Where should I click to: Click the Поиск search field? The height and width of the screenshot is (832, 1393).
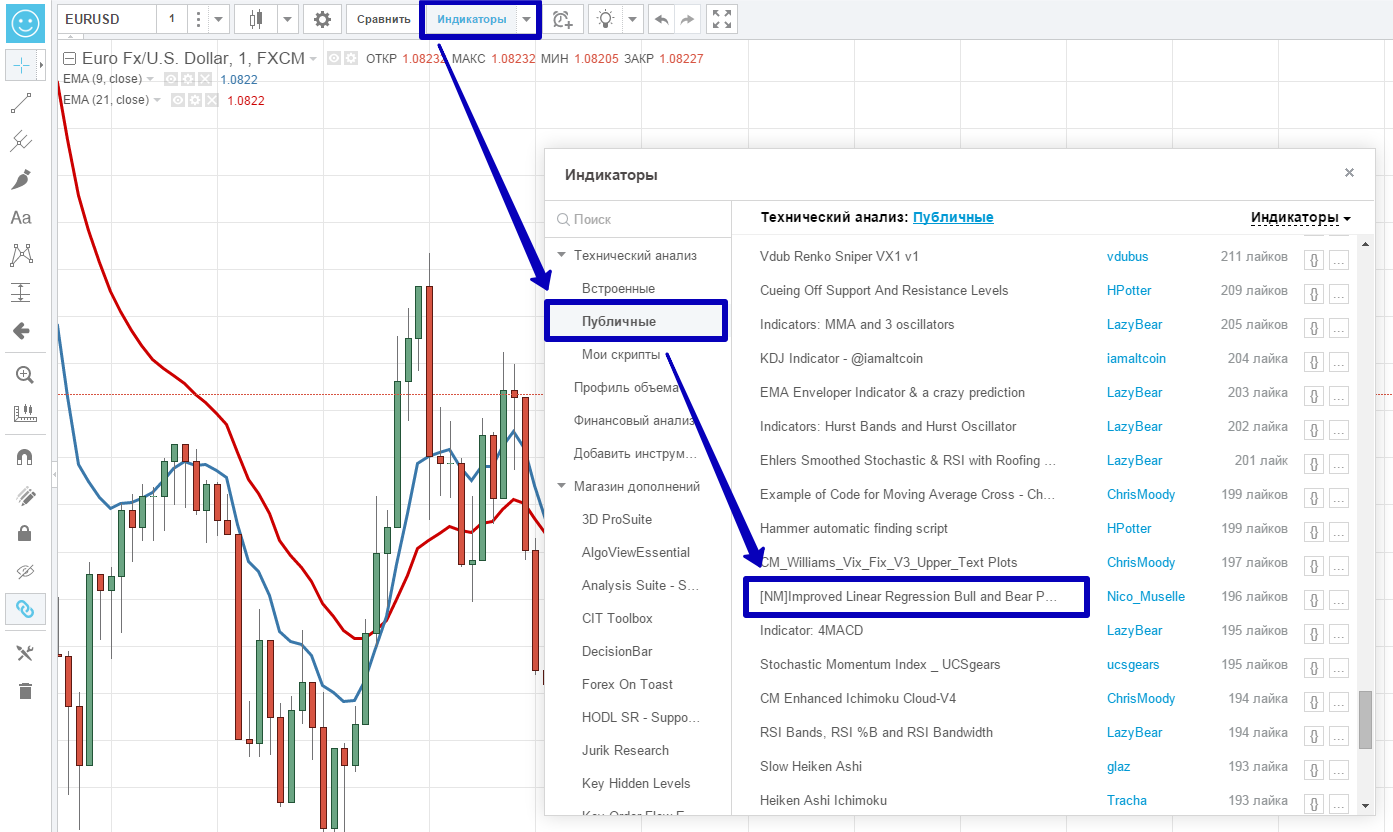tap(638, 219)
